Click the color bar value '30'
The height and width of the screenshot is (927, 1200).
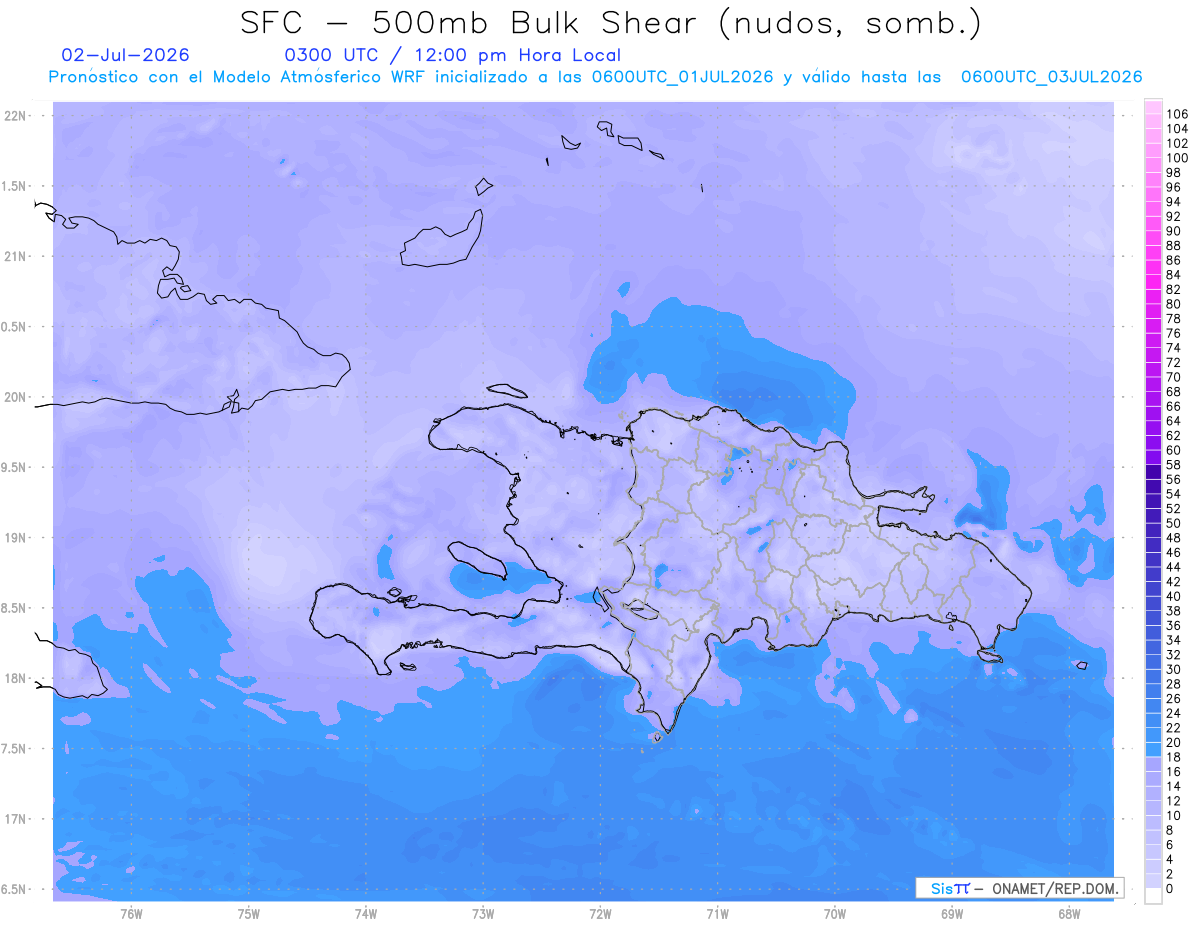tap(1174, 669)
